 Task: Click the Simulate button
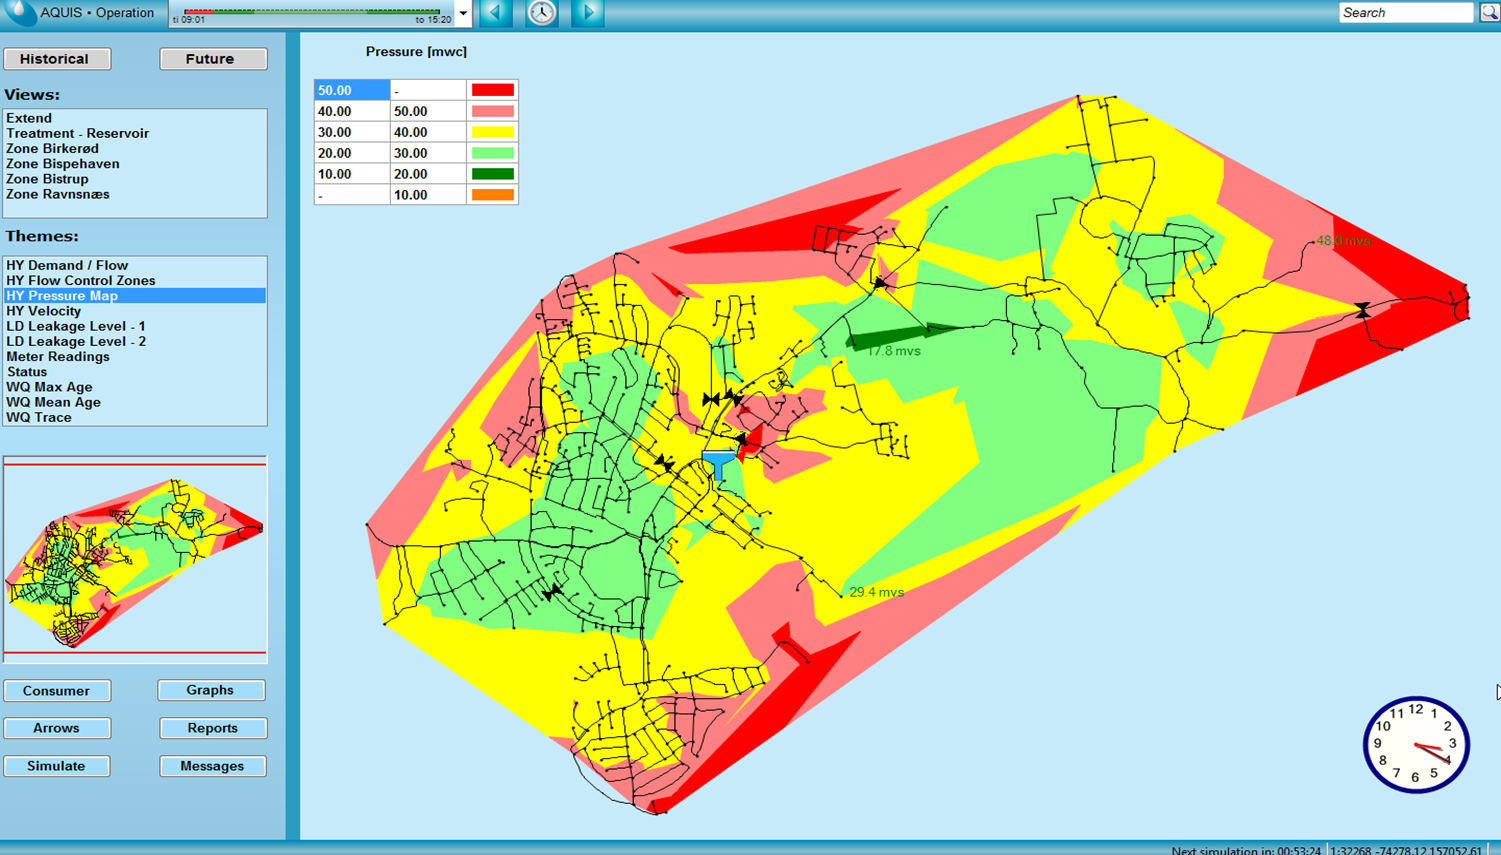click(x=57, y=766)
